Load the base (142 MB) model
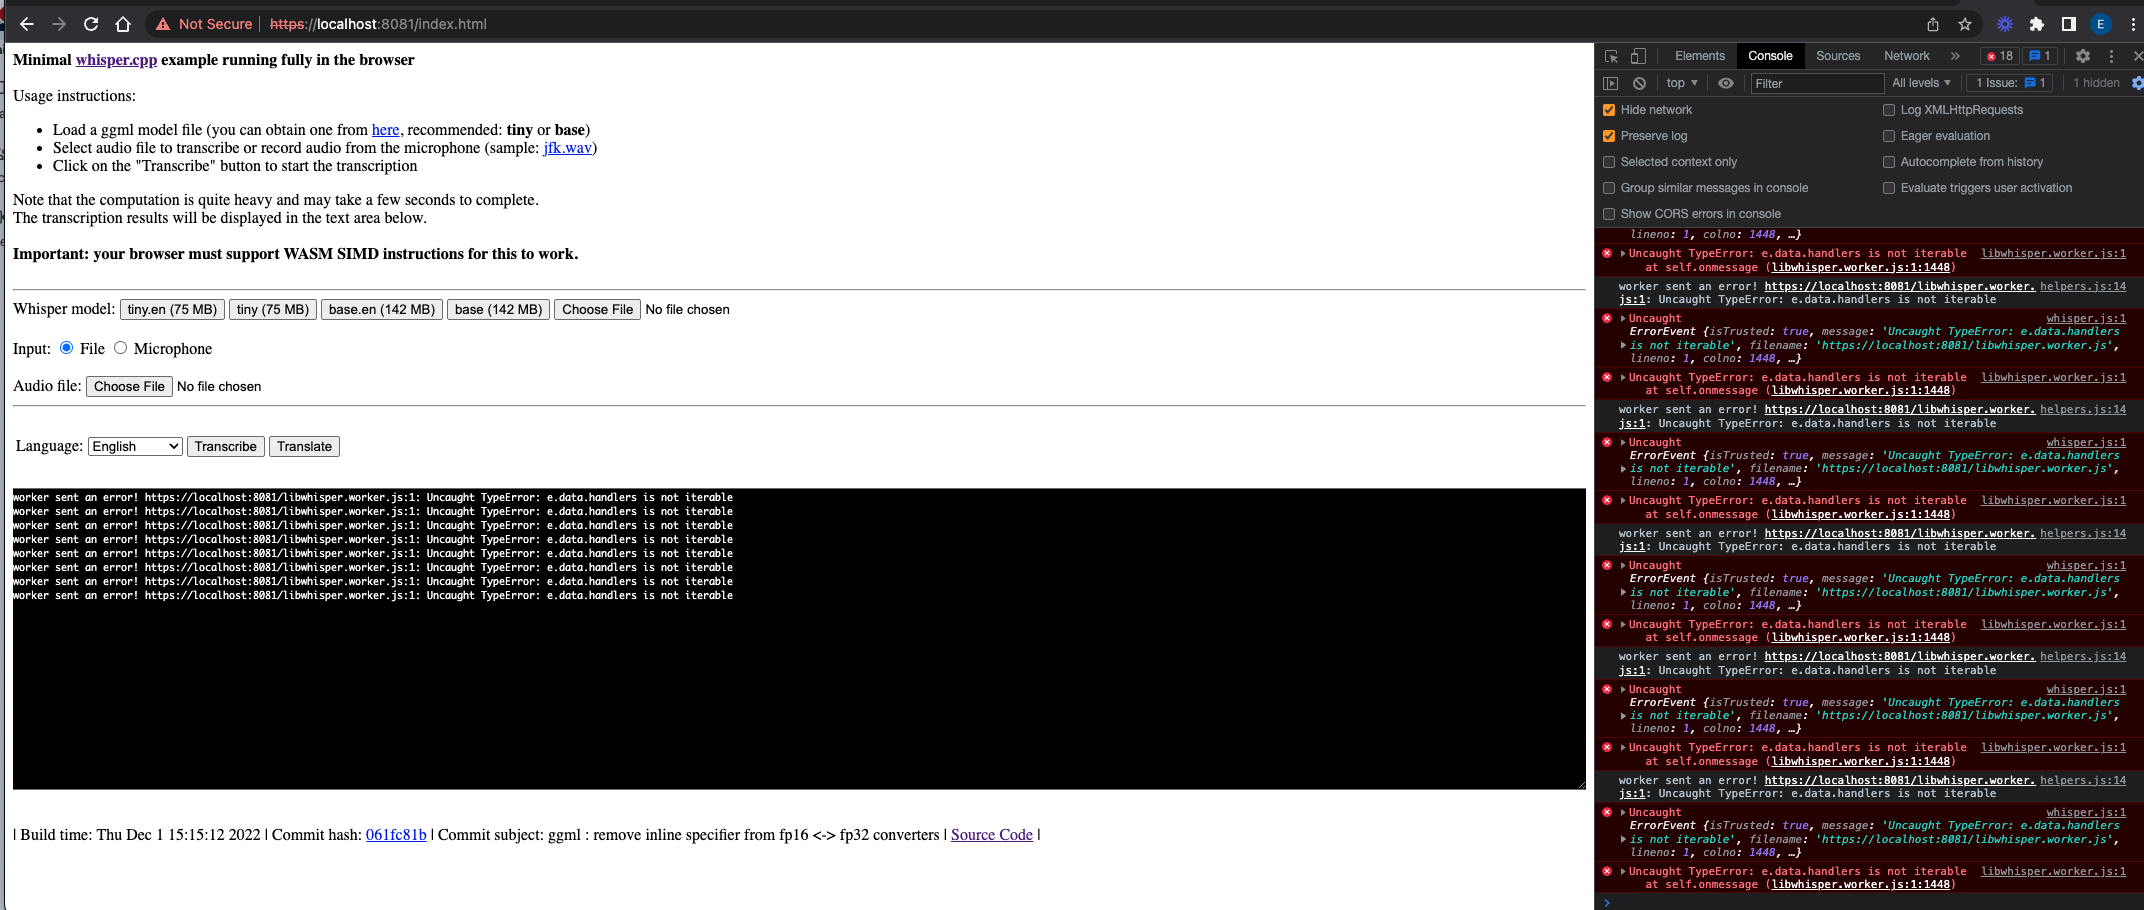This screenshot has width=2144, height=910. tap(498, 310)
